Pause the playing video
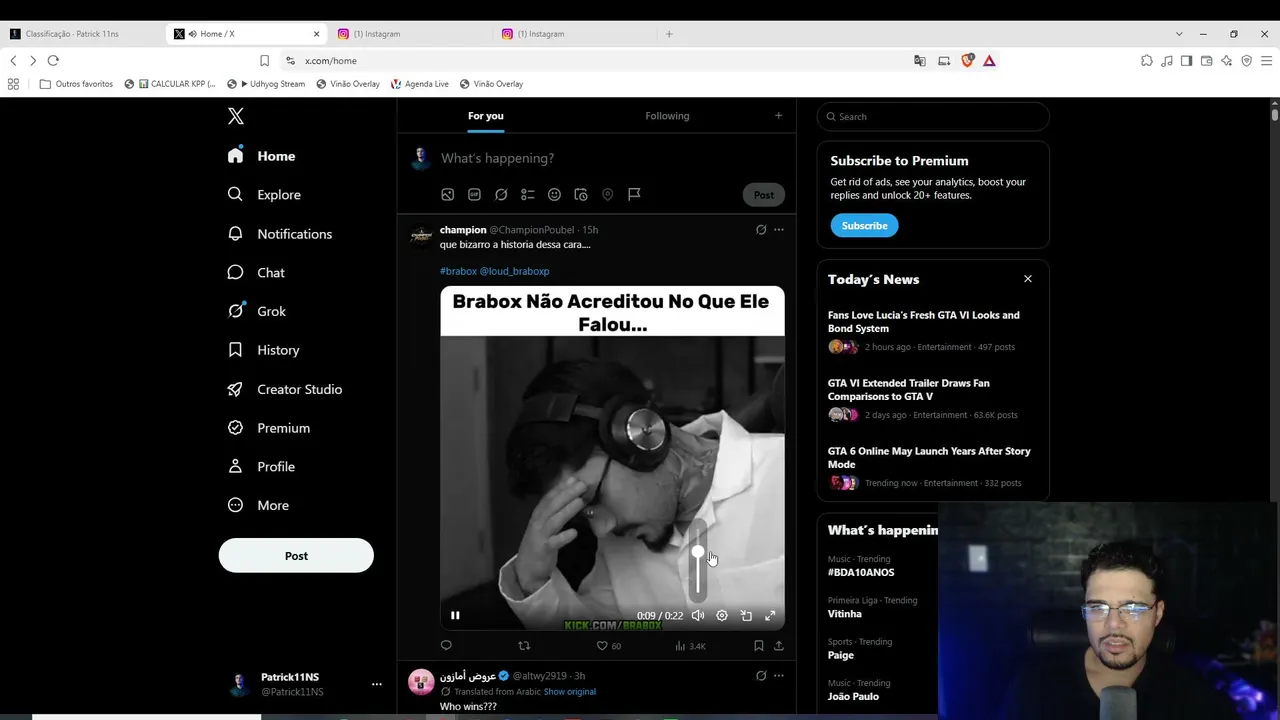 point(455,616)
